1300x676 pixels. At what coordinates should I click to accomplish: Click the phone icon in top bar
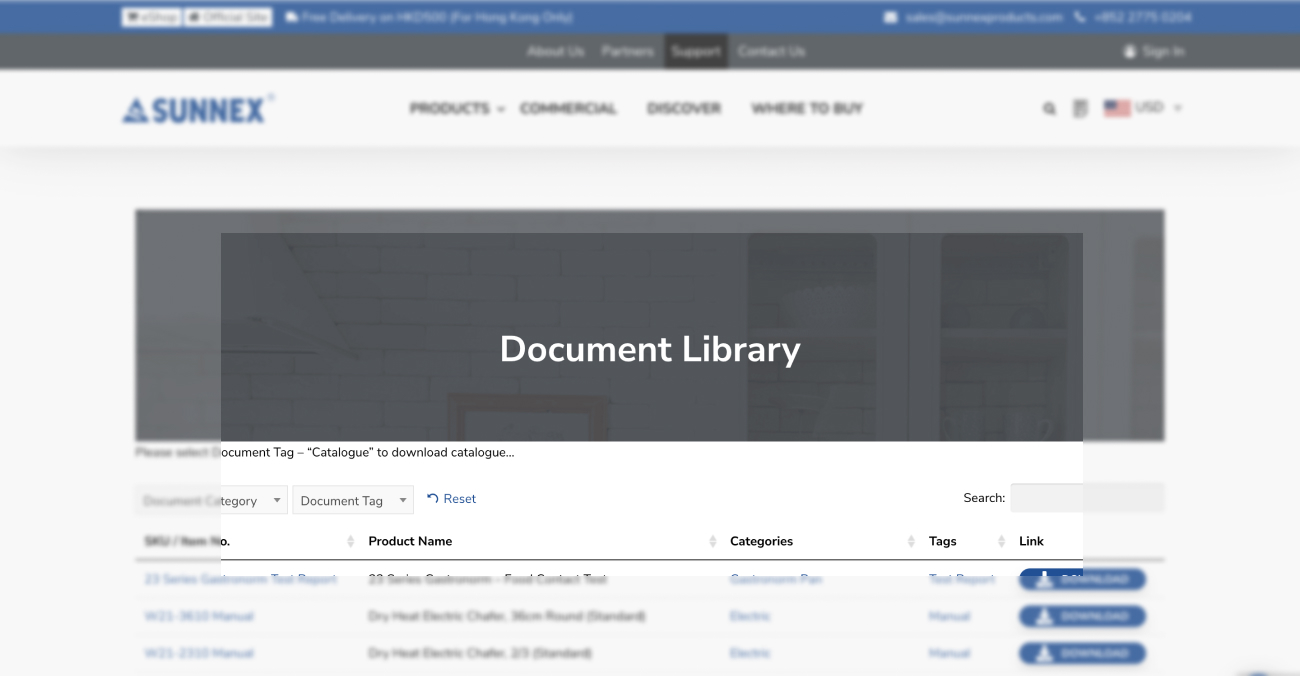tap(1080, 17)
